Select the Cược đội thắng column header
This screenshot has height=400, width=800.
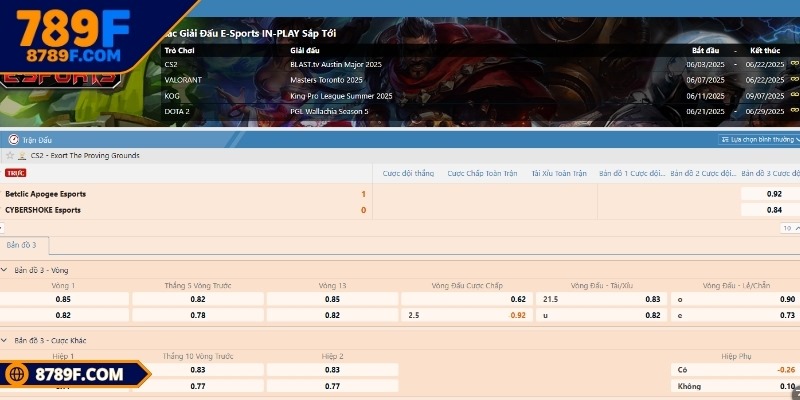point(408,173)
